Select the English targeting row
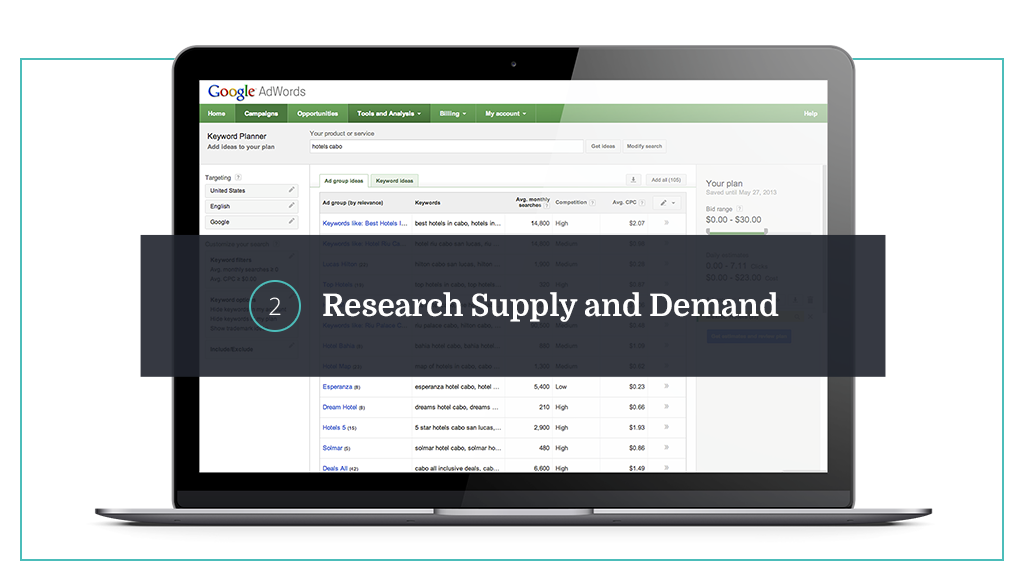 pyautogui.click(x=251, y=206)
